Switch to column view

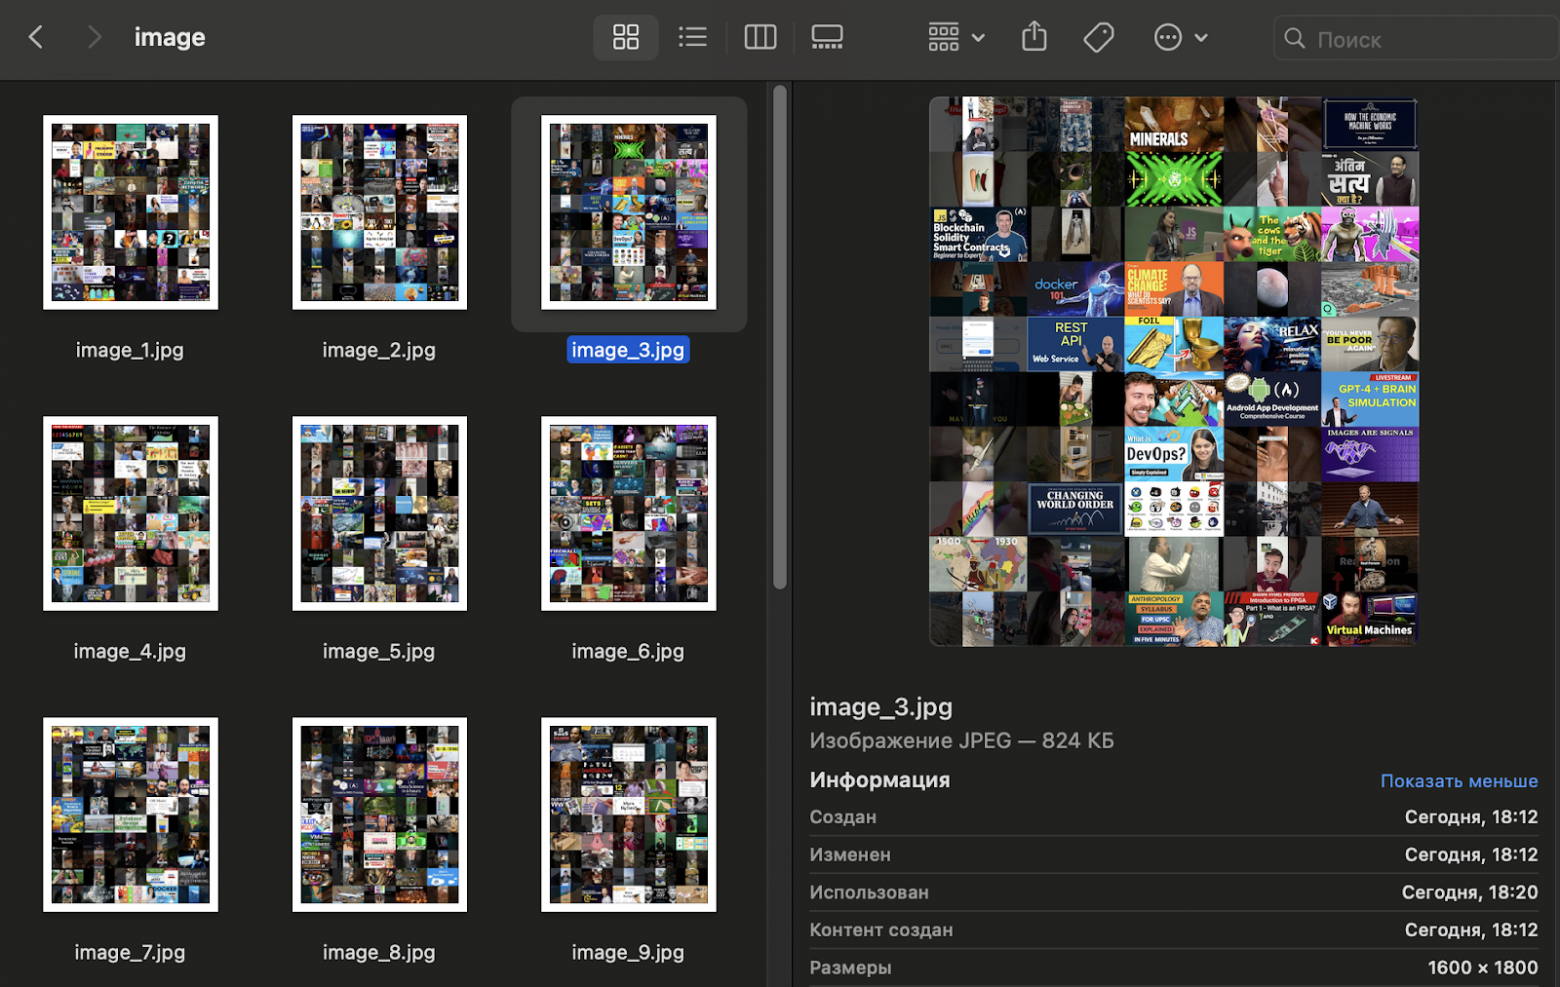[x=760, y=38]
